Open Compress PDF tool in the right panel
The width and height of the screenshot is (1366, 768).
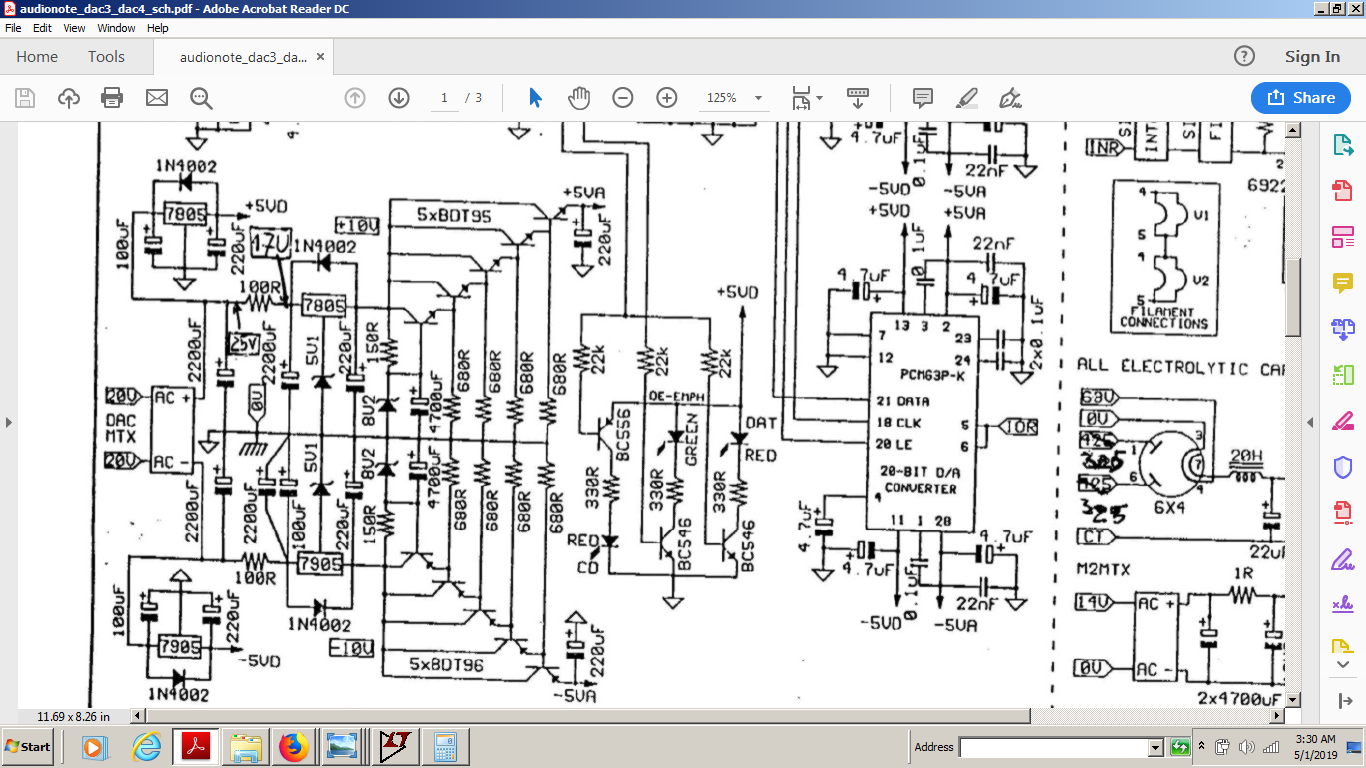click(x=1342, y=513)
